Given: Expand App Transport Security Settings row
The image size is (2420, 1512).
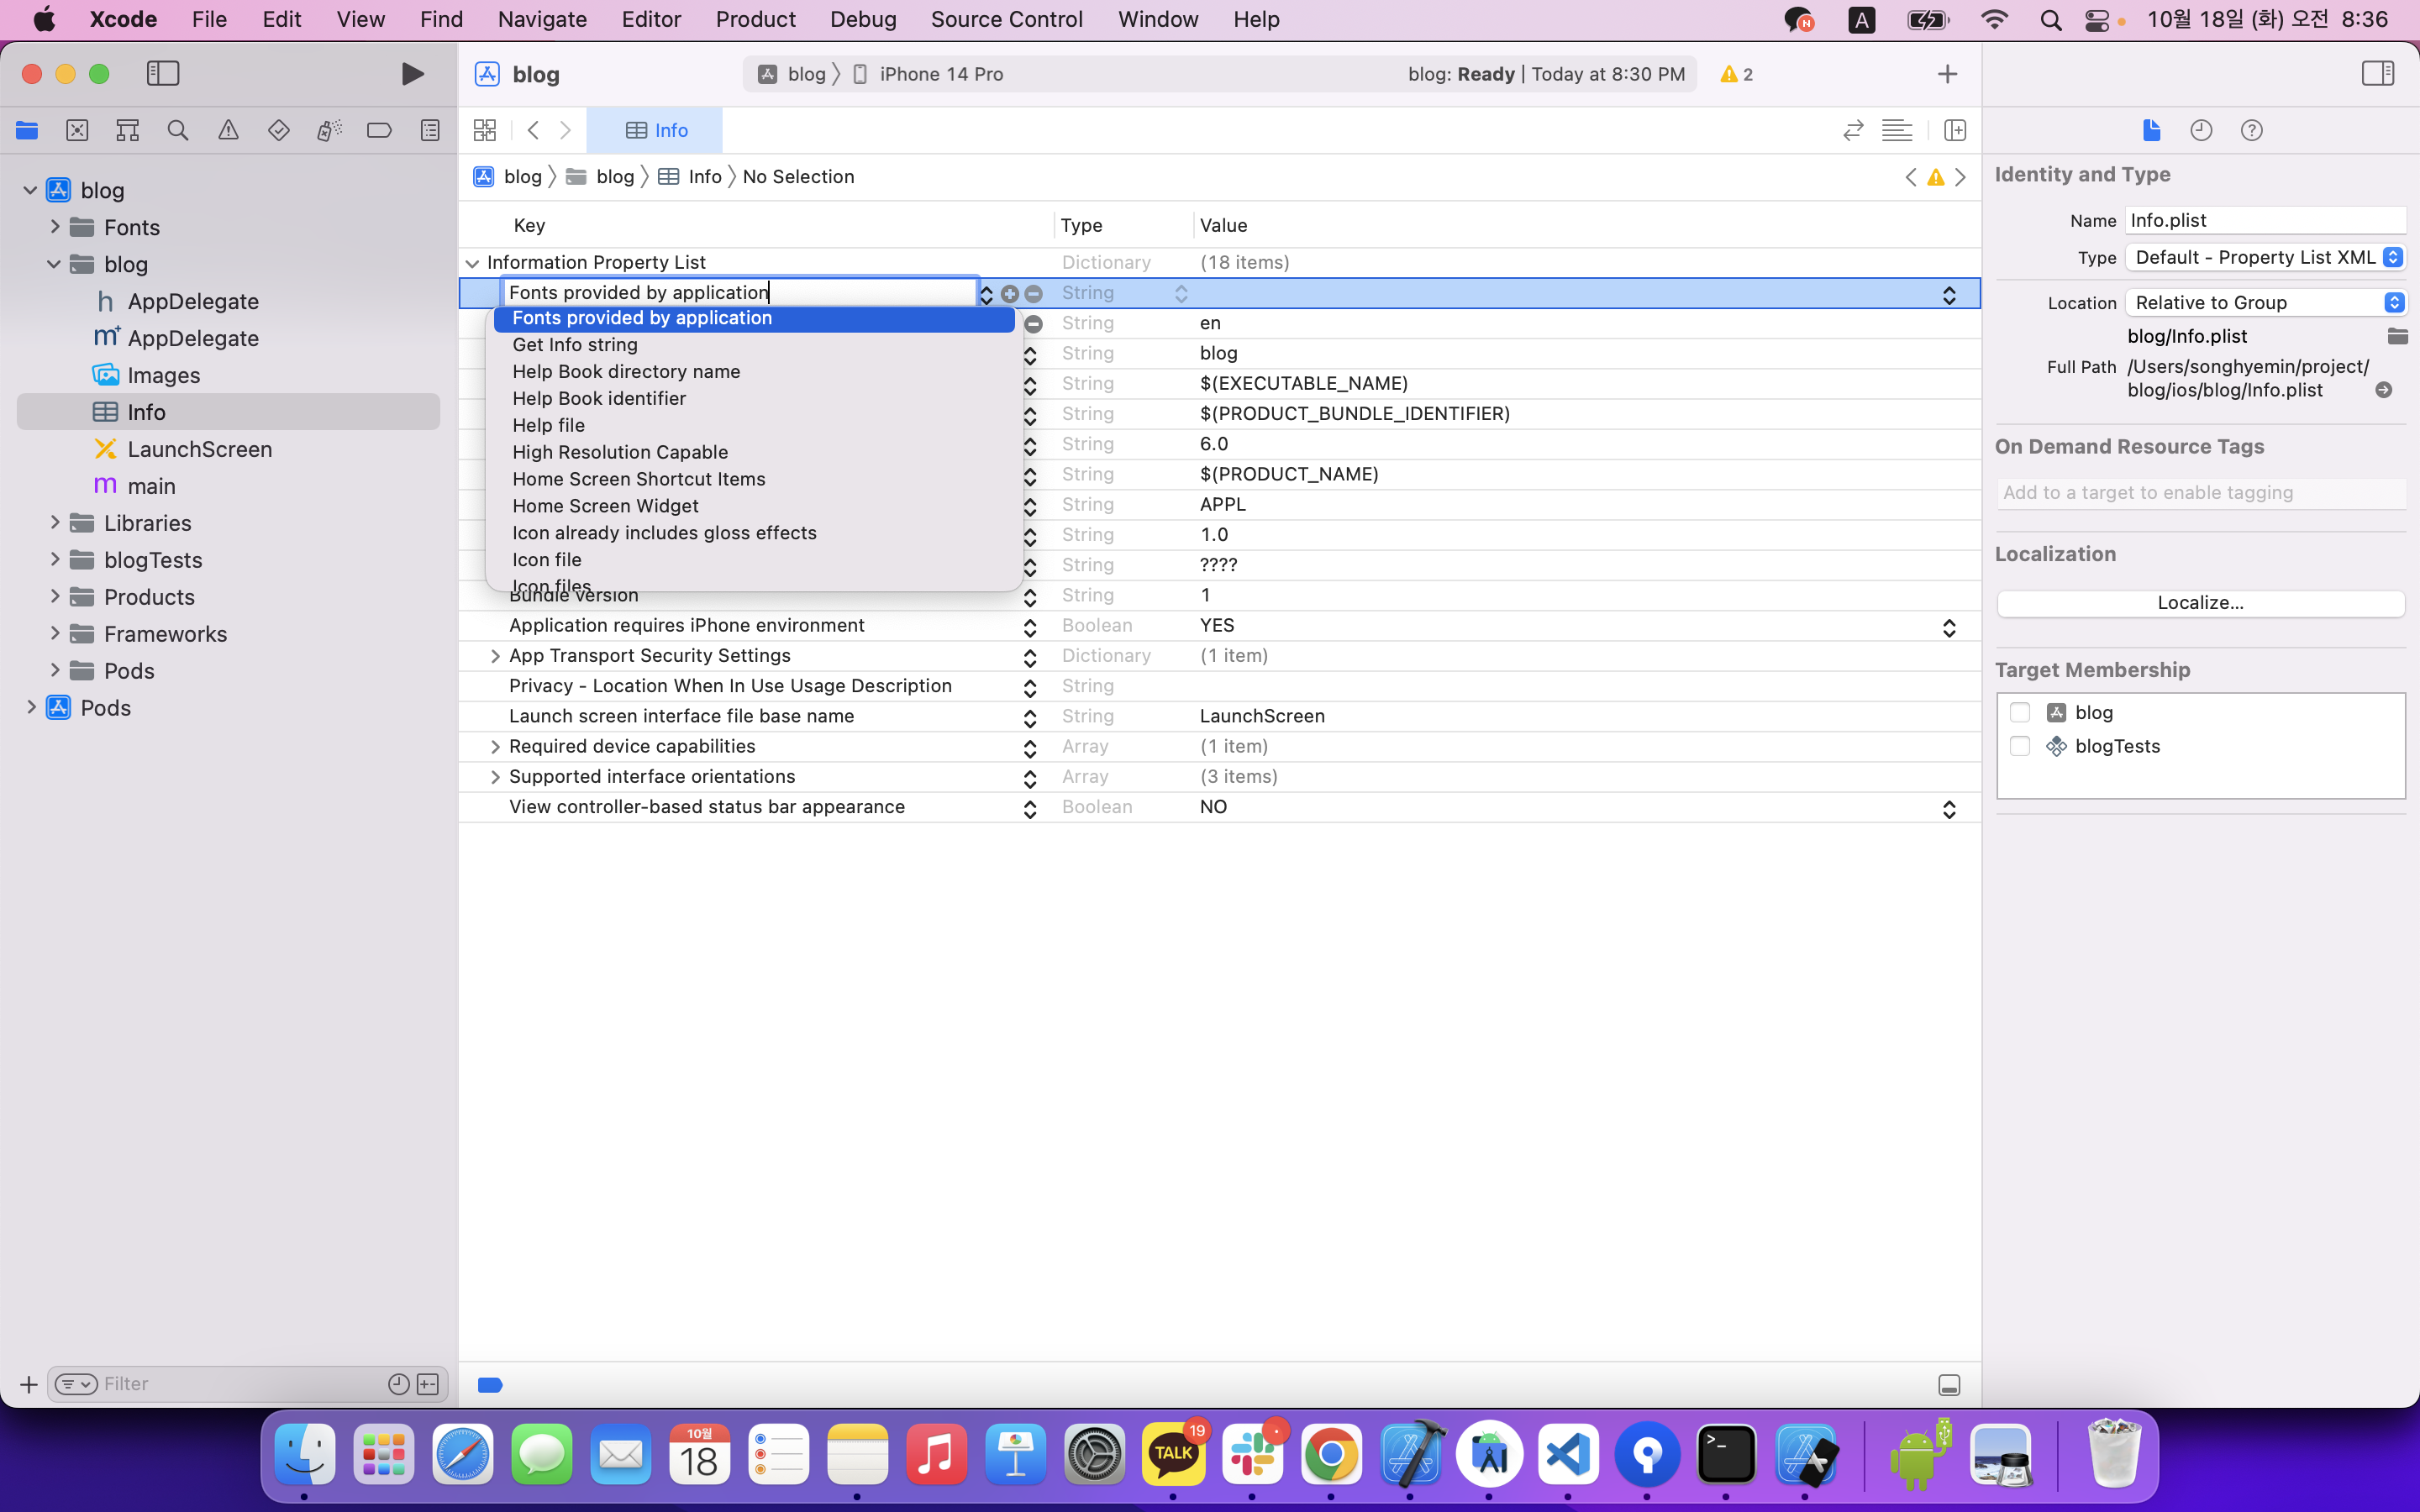Looking at the screenshot, I should click(x=495, y=656).
